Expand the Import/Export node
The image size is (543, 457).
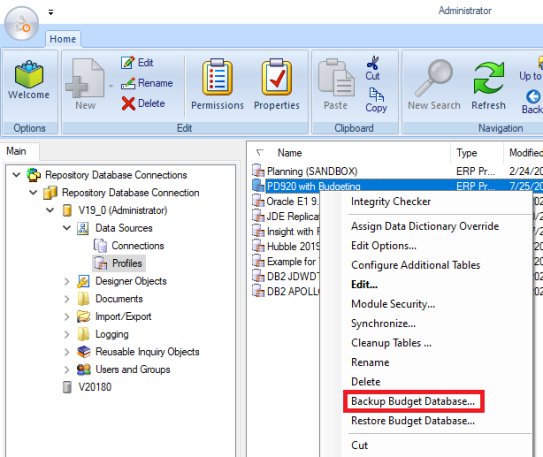(67, 316)
